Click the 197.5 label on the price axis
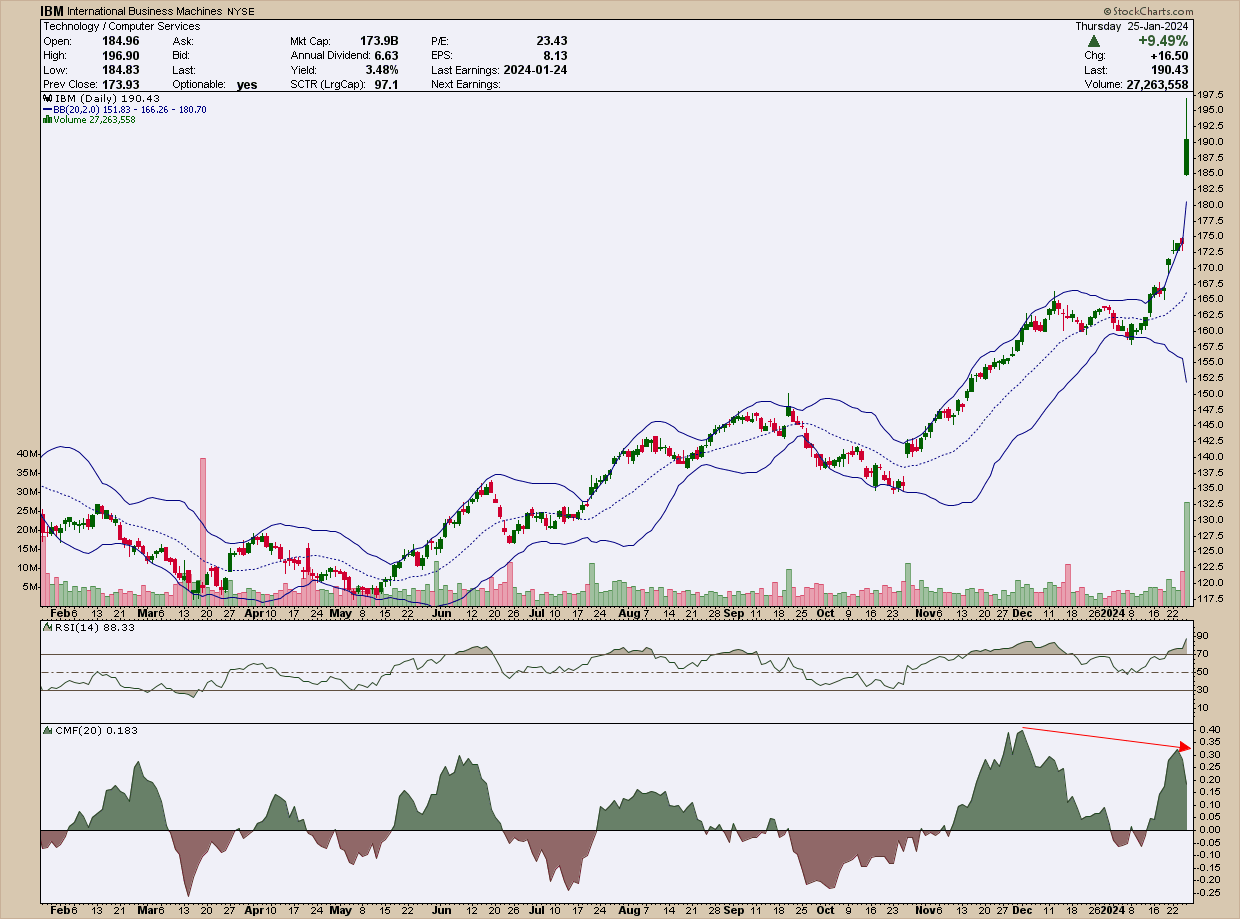The height and width of the screenshot is (919, 1240). (x=1212, y=94)
